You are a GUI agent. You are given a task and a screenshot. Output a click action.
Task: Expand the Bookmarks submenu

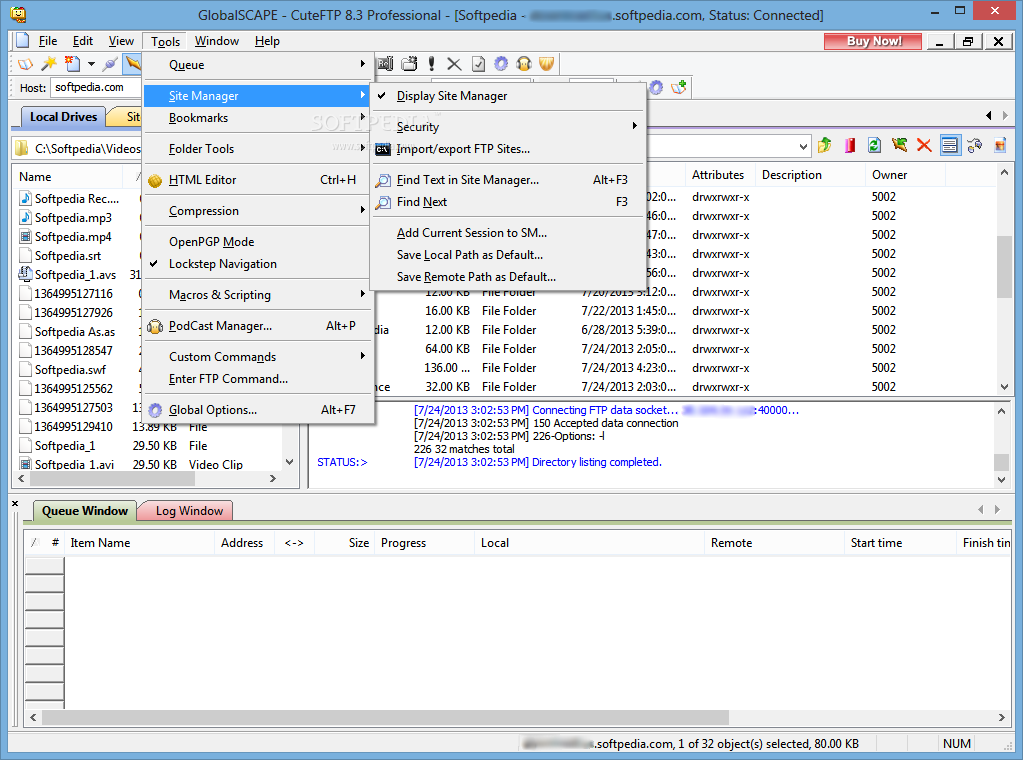coord(258,118)
